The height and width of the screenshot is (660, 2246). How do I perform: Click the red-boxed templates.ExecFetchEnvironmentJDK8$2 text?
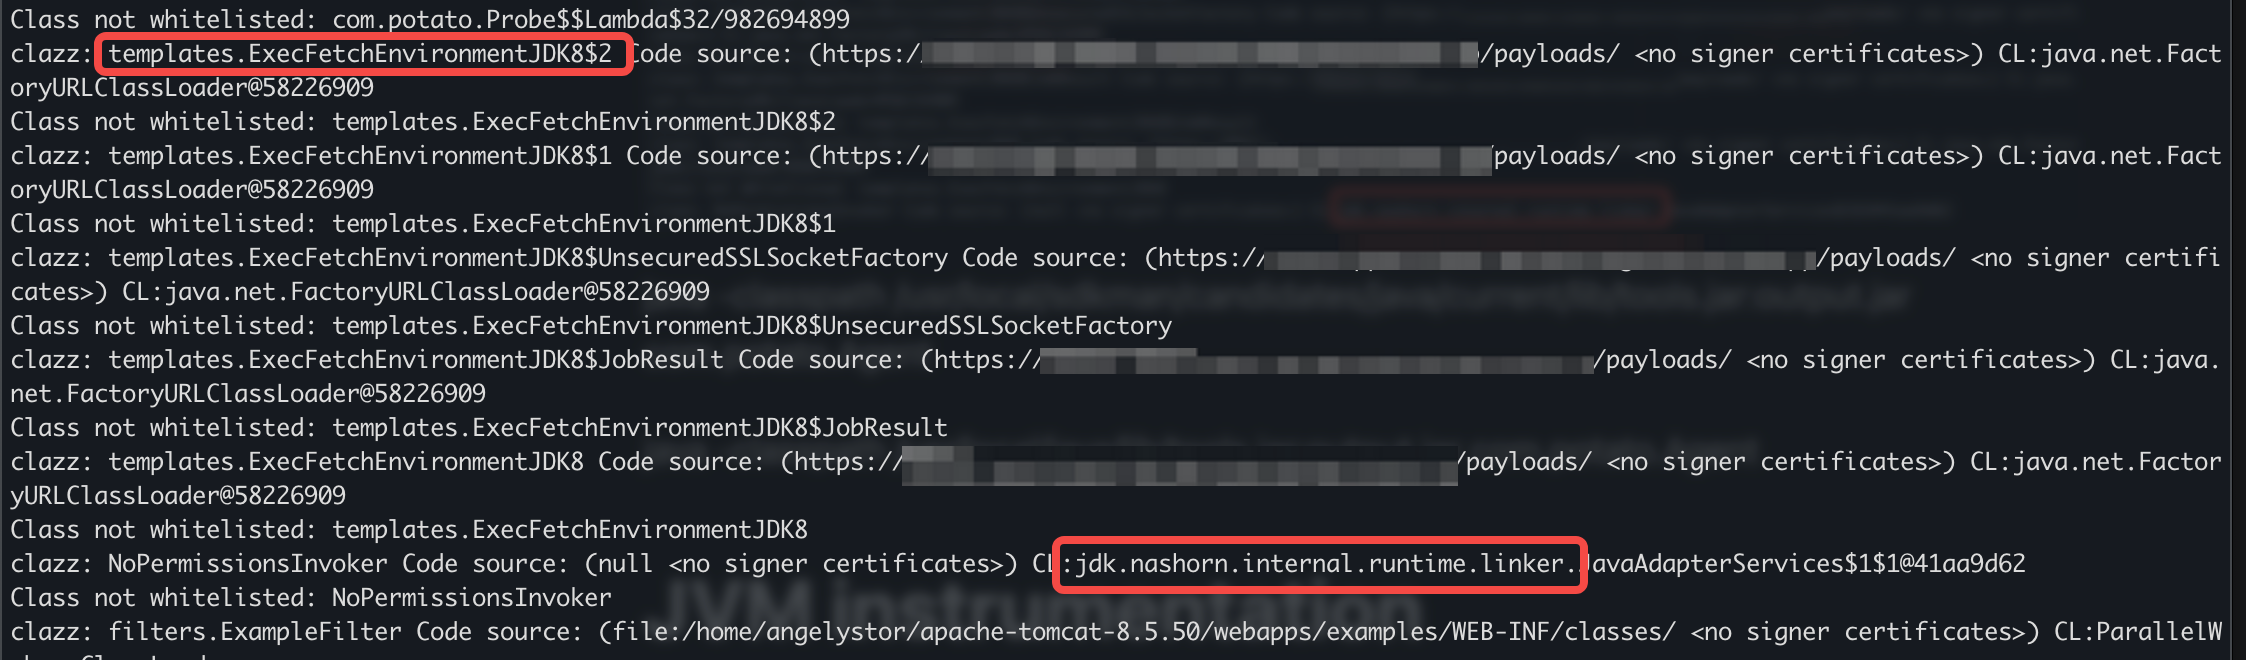tap(360, 54)
